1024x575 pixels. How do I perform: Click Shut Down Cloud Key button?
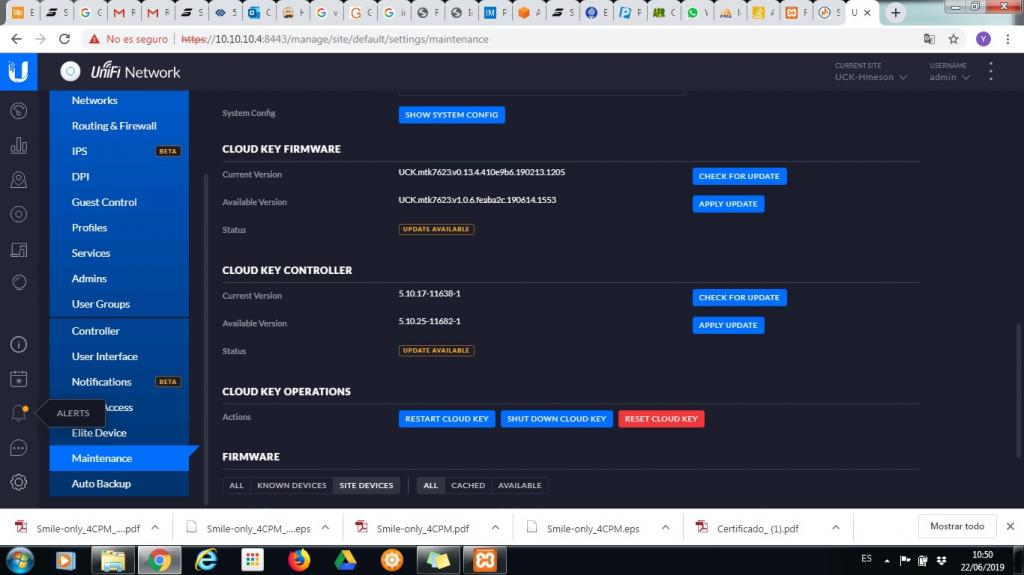556,419
